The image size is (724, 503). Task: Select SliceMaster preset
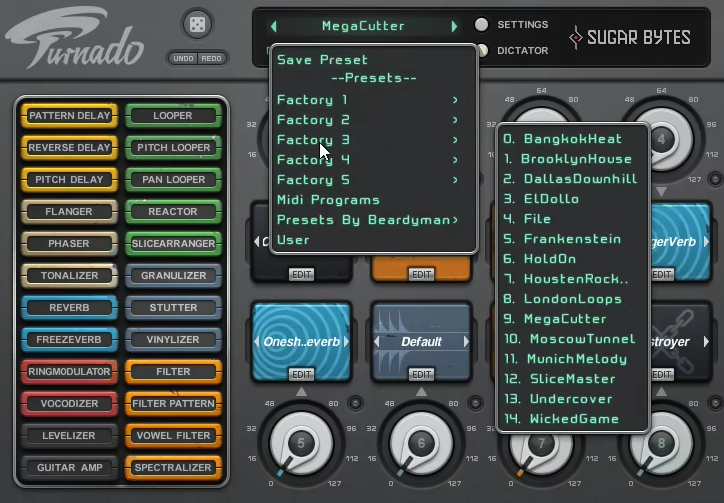559,379
